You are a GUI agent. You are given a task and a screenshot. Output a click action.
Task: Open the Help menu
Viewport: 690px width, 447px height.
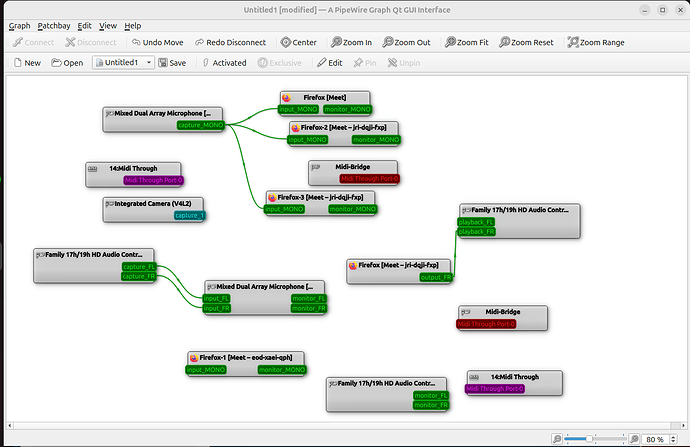[132, 26]
